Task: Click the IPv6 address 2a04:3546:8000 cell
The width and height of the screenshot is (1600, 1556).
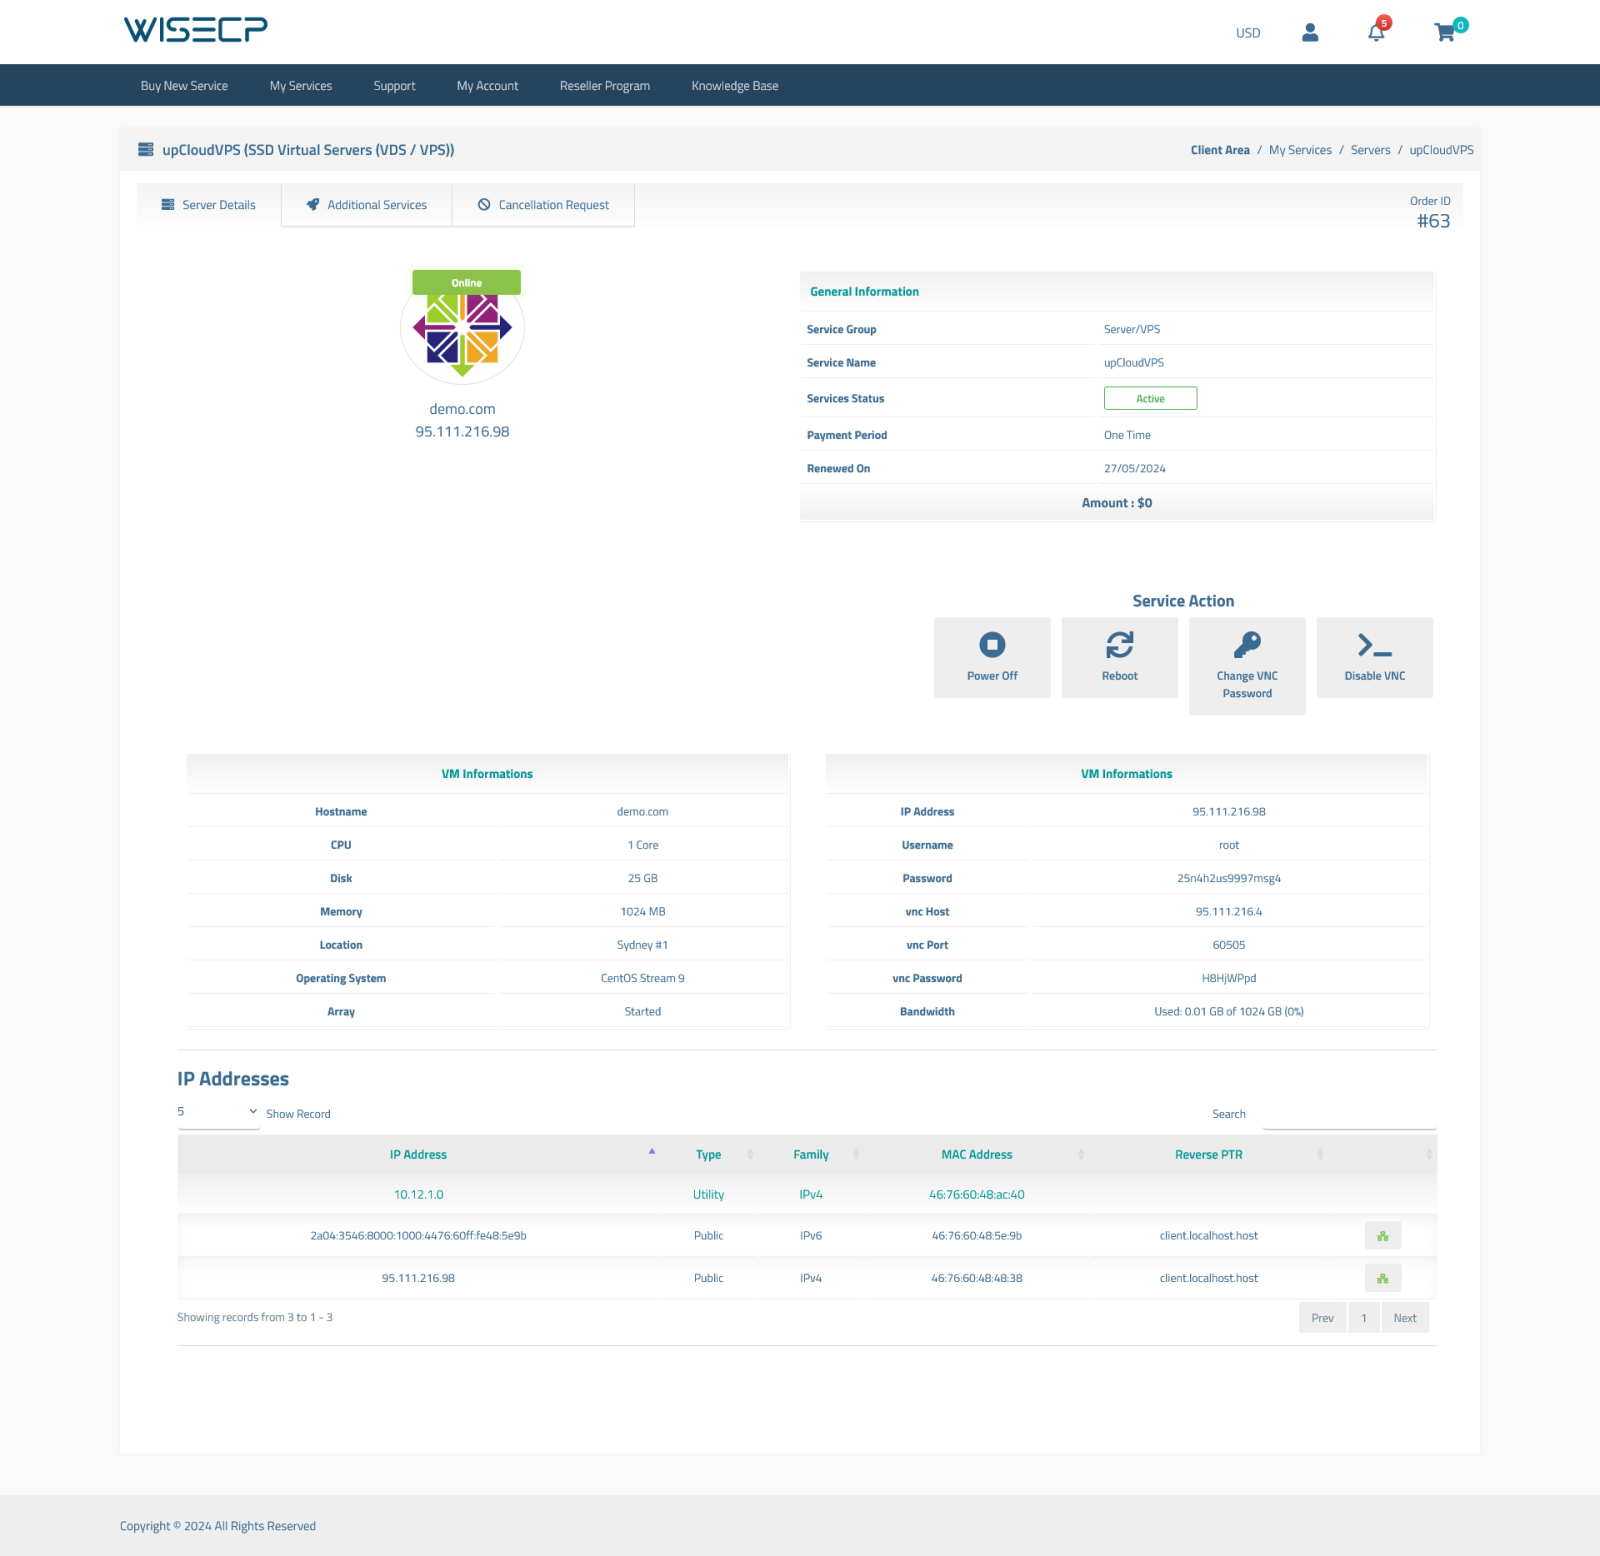Action: point(418,1236)
